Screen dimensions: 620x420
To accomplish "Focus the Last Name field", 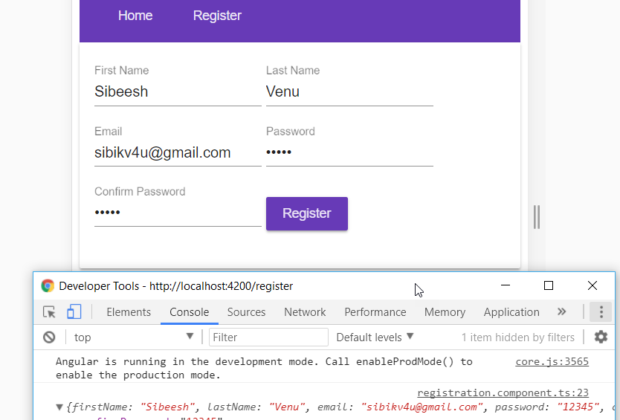I will (x=350, y=92).
